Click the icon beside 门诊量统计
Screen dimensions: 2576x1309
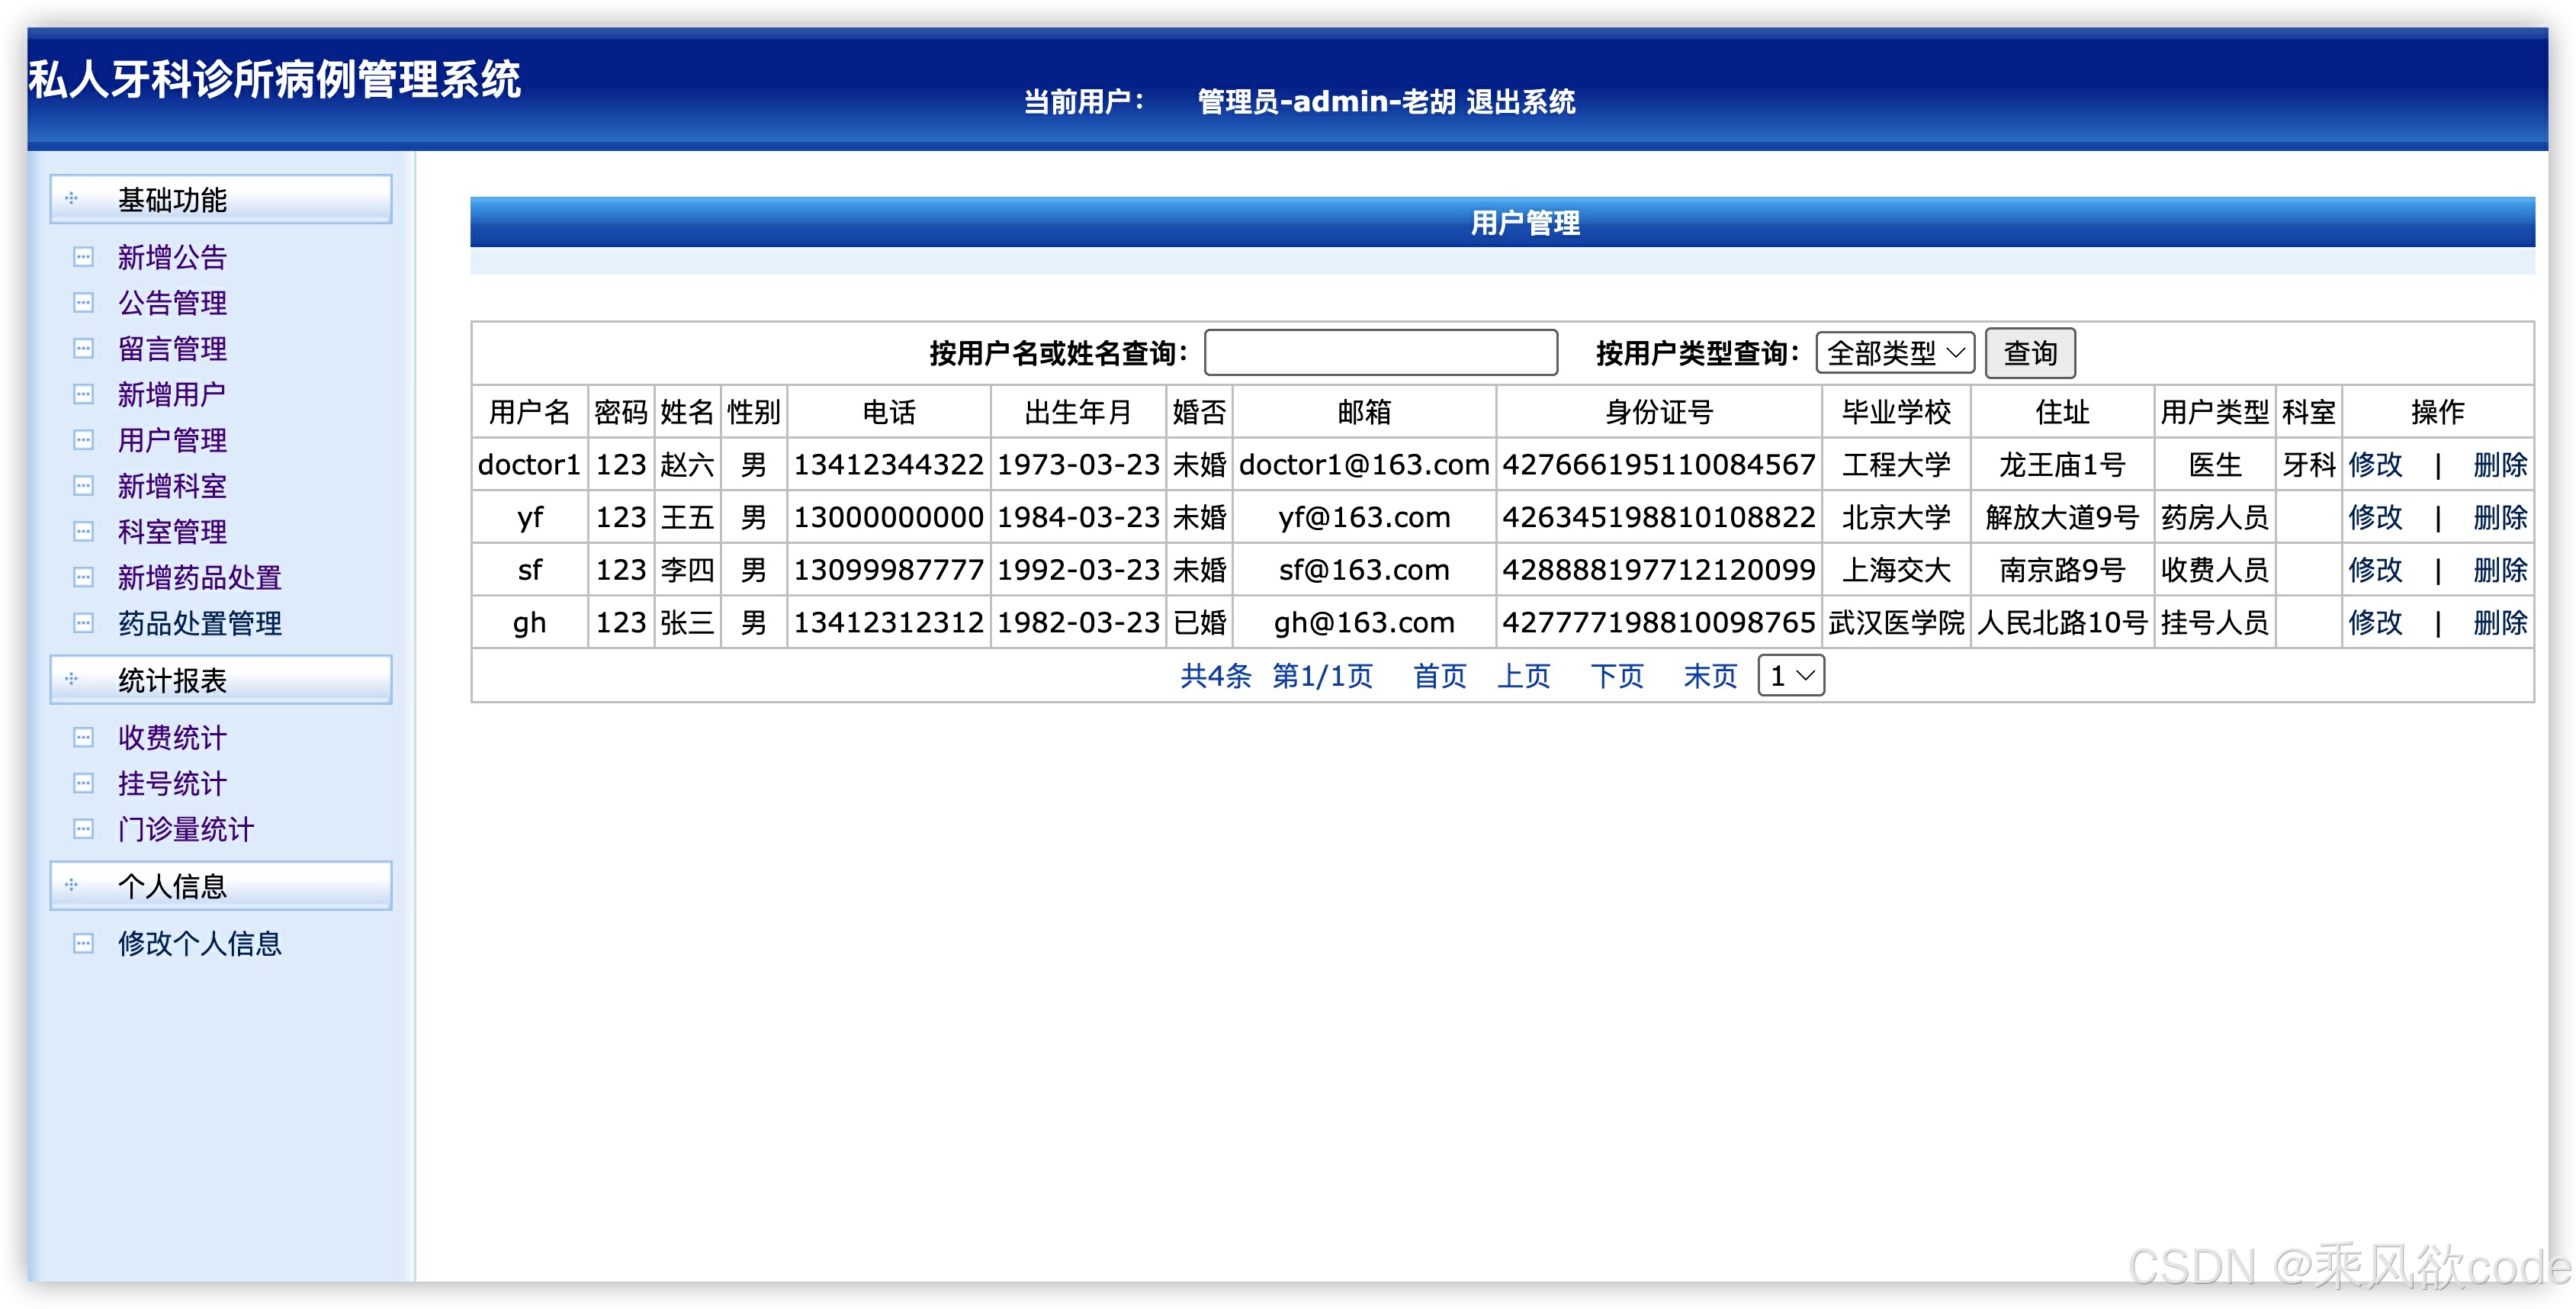tap(83, 829)
